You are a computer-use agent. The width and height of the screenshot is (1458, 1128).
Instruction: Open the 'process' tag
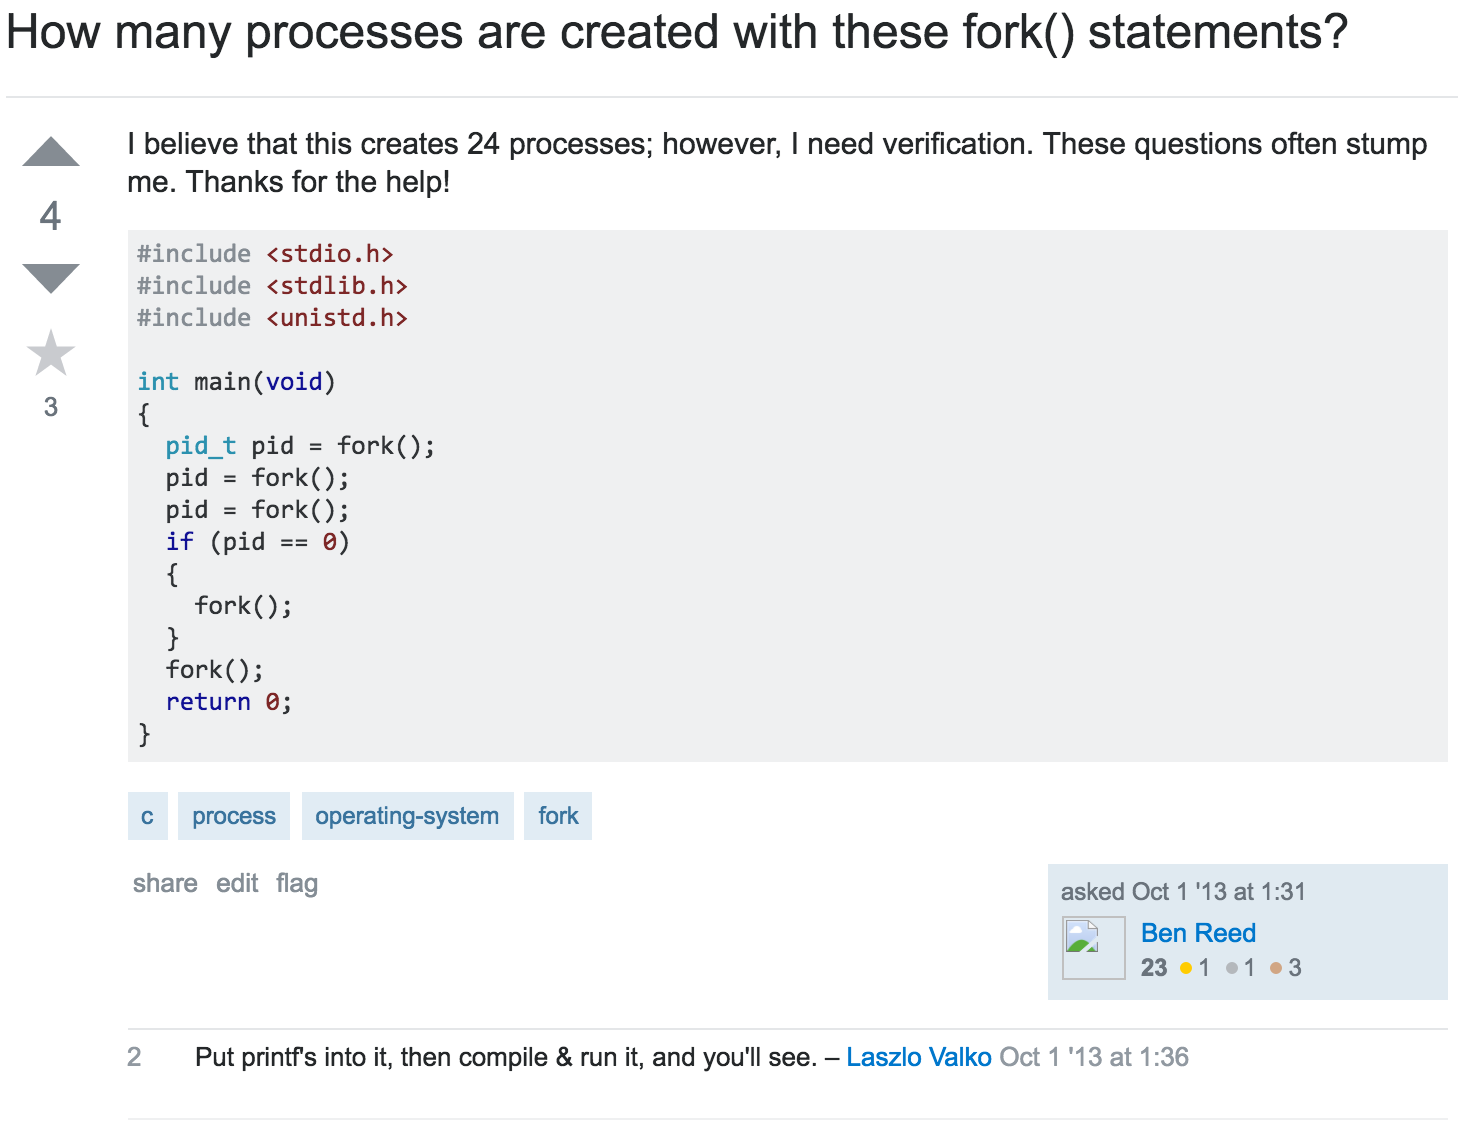point(234,816)
